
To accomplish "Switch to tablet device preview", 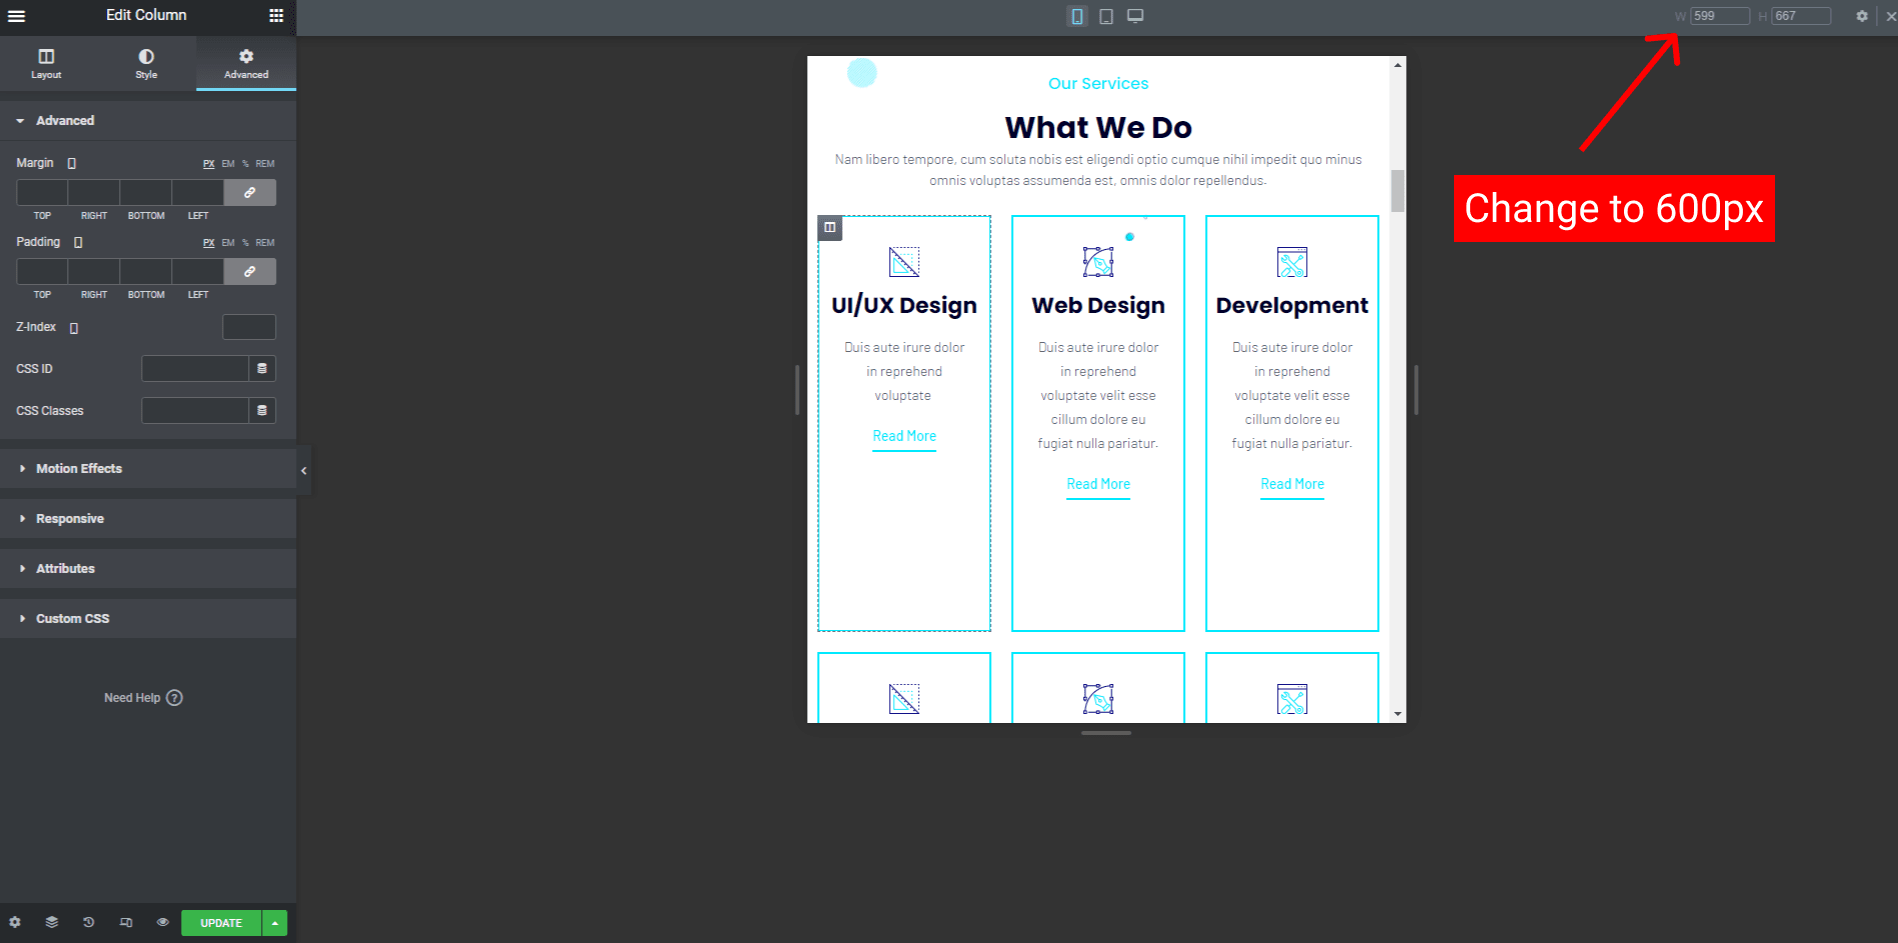I will click(x=1106, y=16).
